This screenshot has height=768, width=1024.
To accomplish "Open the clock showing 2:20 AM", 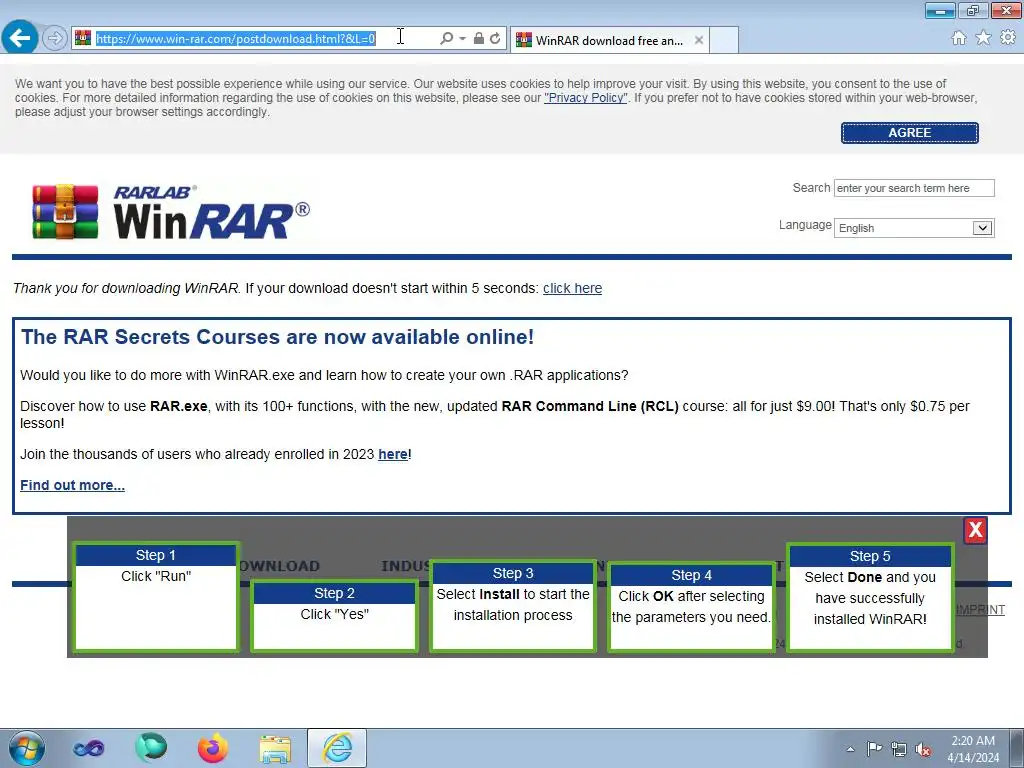I will [973, 749].
